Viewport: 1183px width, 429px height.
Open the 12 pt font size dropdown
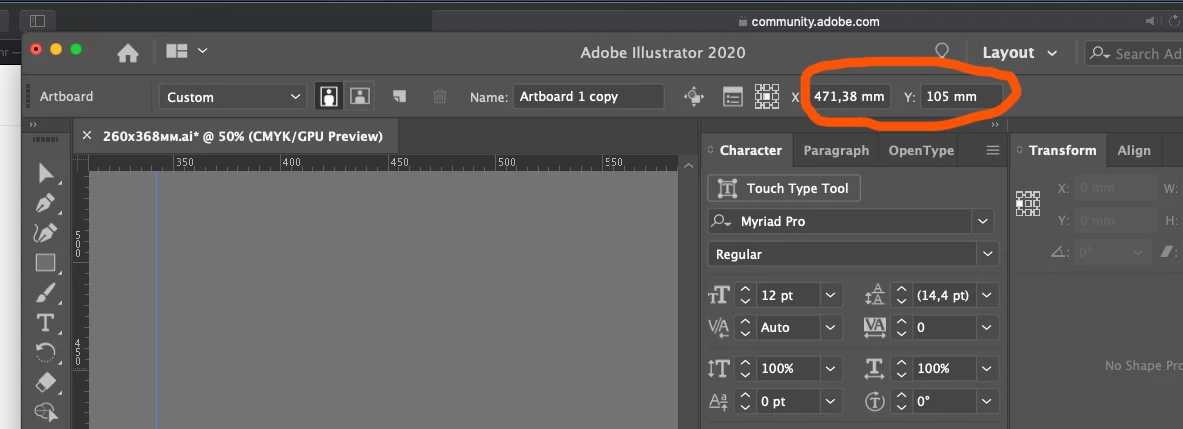(831, 295)
